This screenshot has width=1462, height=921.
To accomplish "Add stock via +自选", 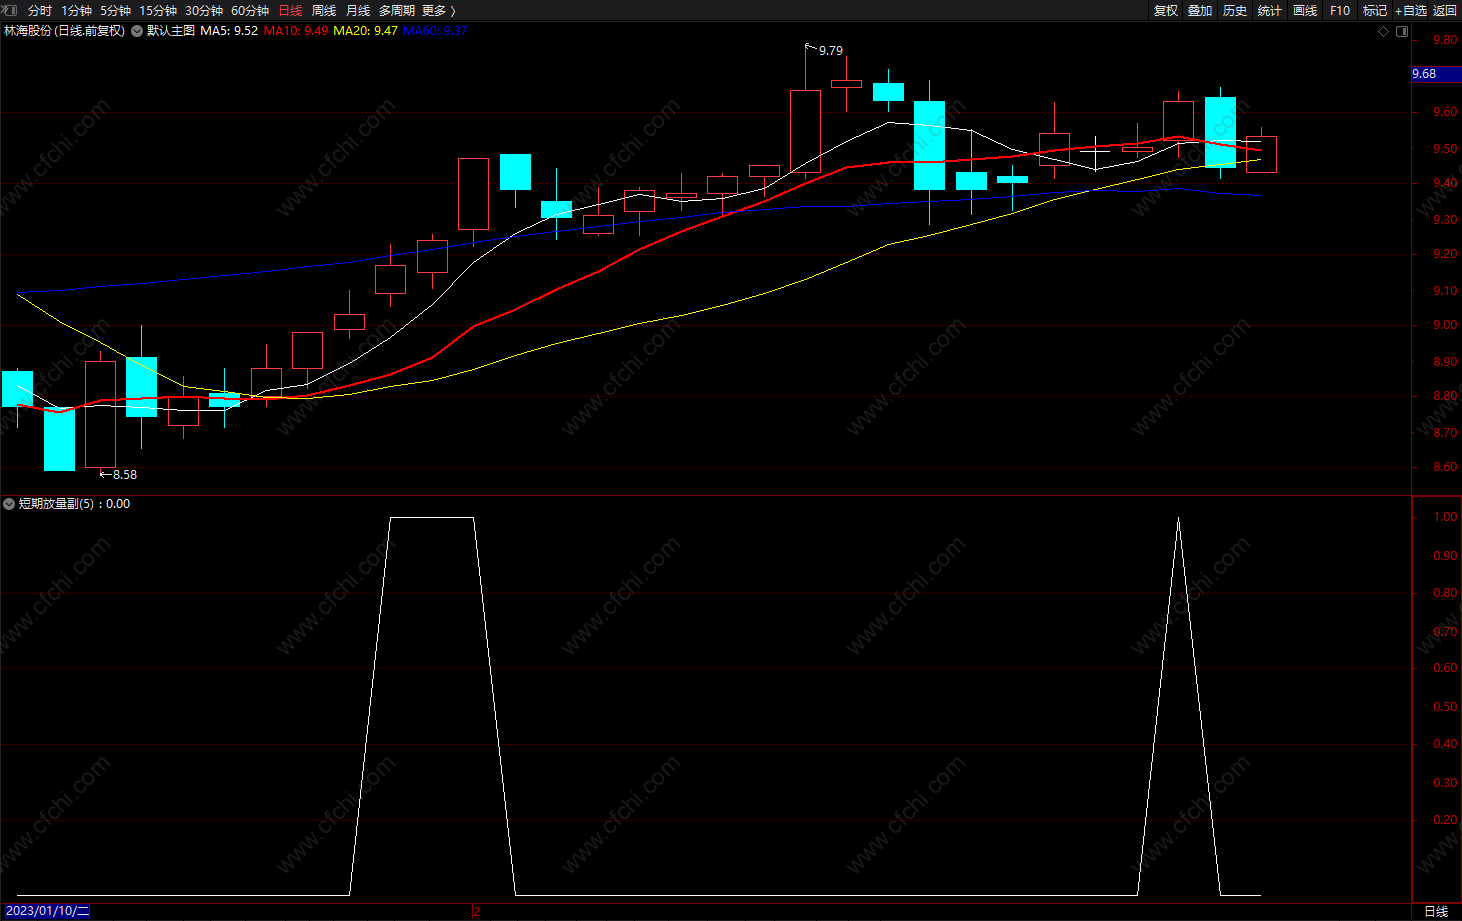I will click(x=1411, y=11).
